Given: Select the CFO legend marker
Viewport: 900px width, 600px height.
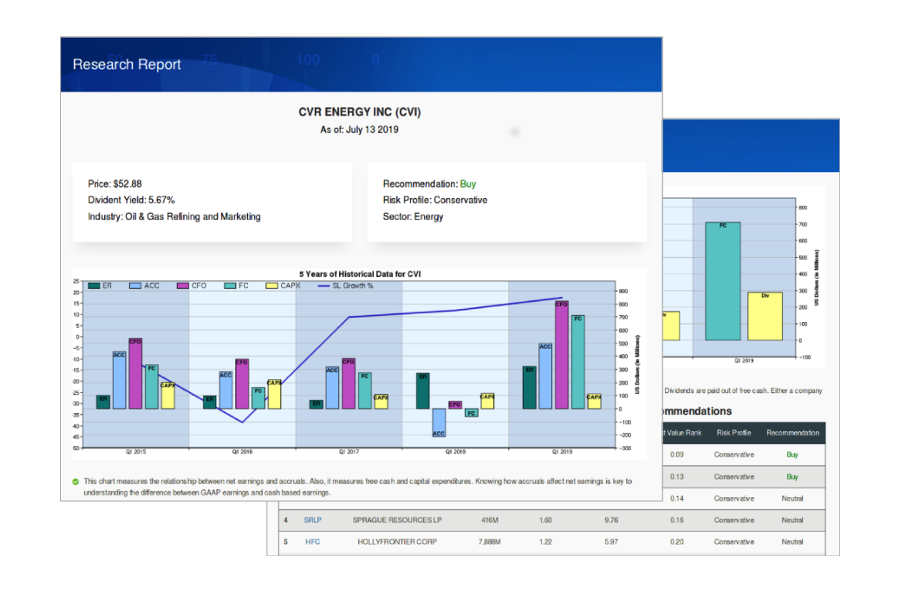Looking at the screenshot, I should coord(183,286).
